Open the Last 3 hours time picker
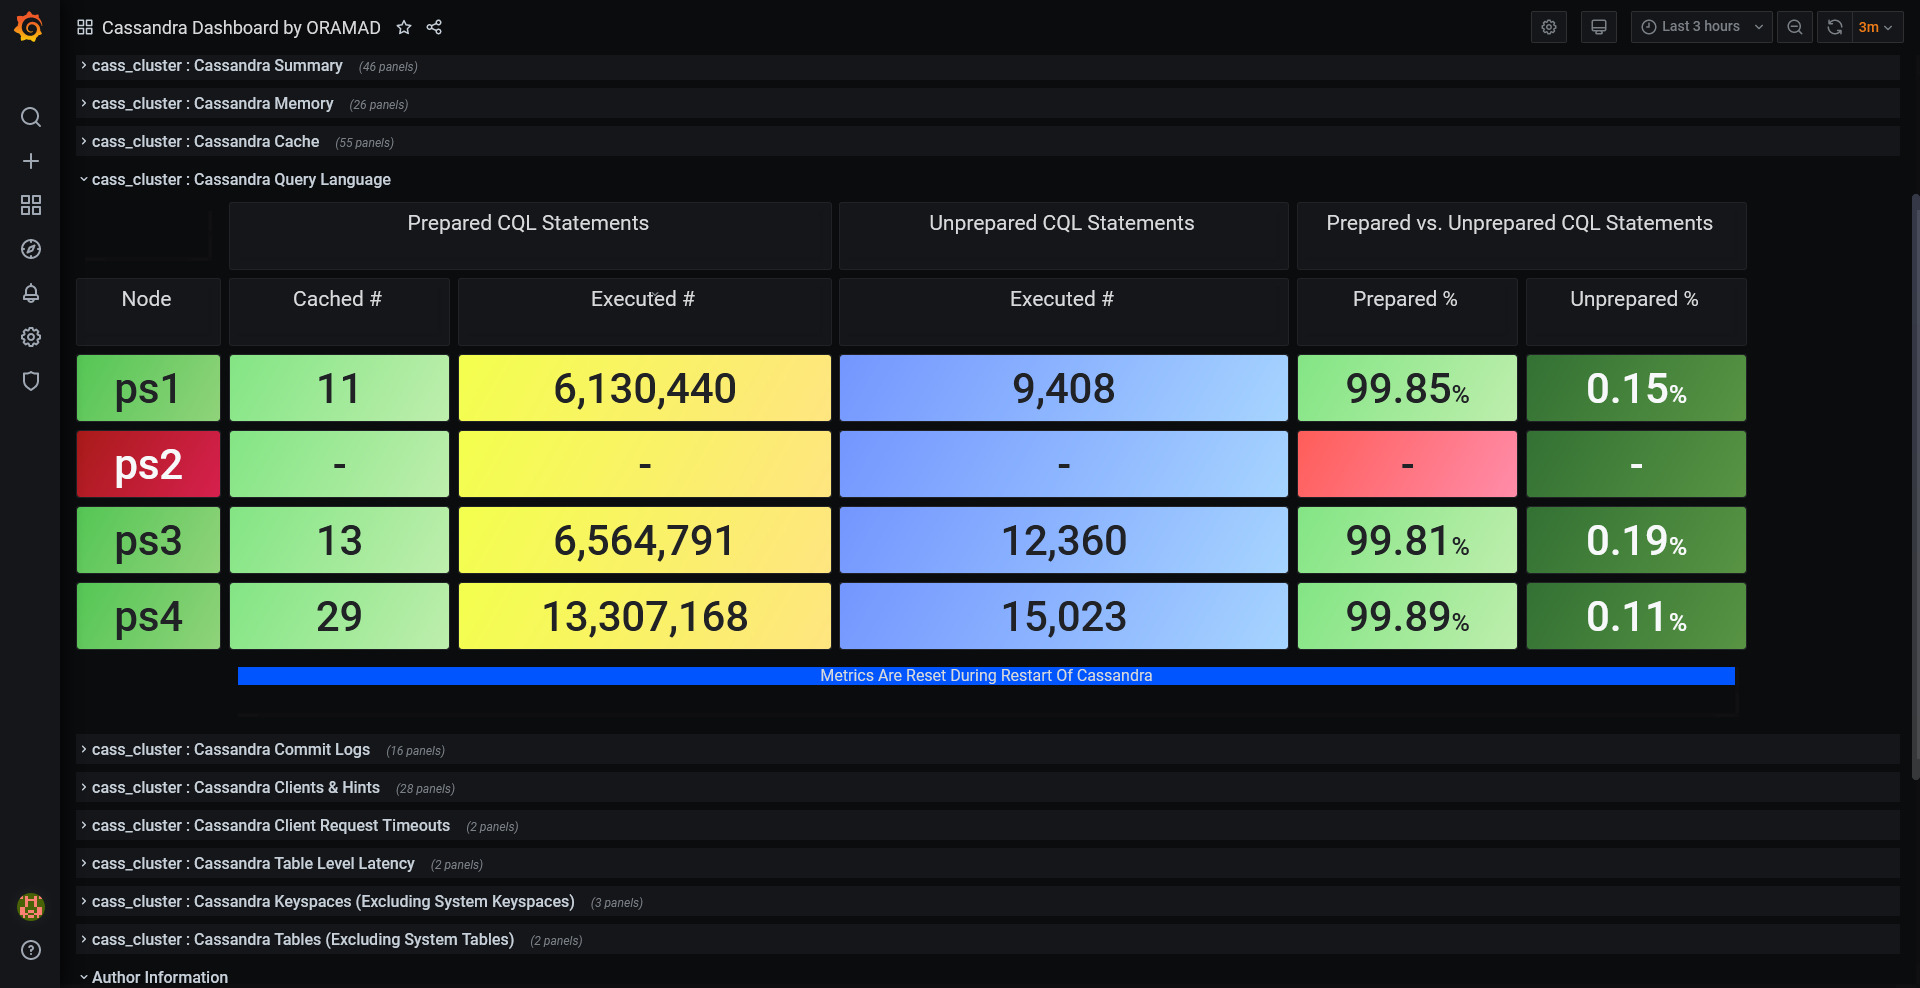Viewport: 1920px width, 988px height. click(1702, 27)
